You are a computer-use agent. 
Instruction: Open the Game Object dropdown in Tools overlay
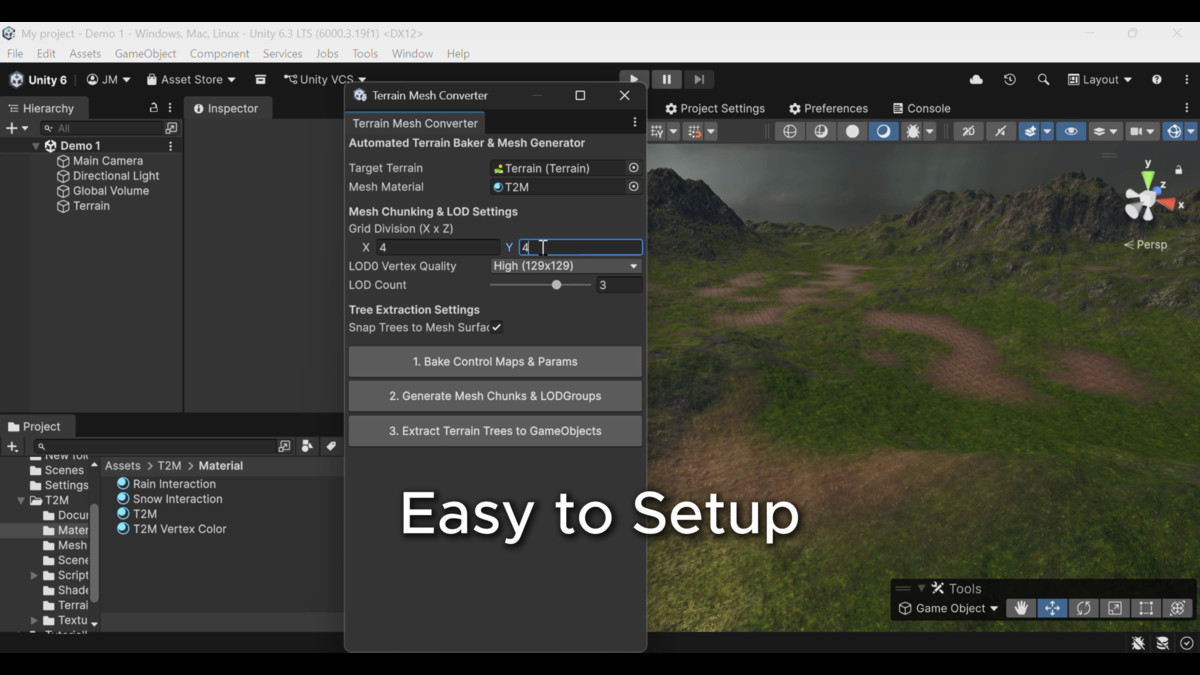click(948, 608)
